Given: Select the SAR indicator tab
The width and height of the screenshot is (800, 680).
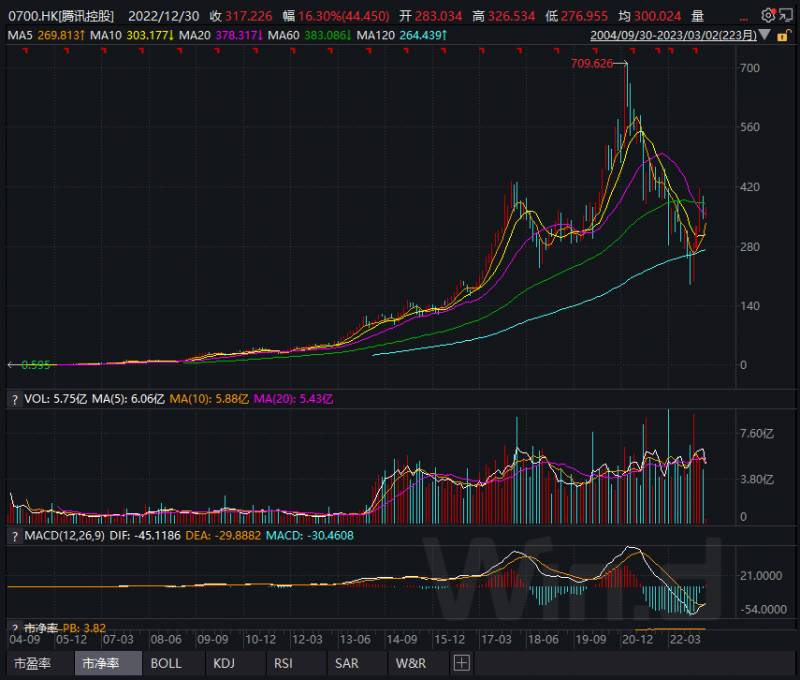Looking at the screenshot, I should (346, 663).
